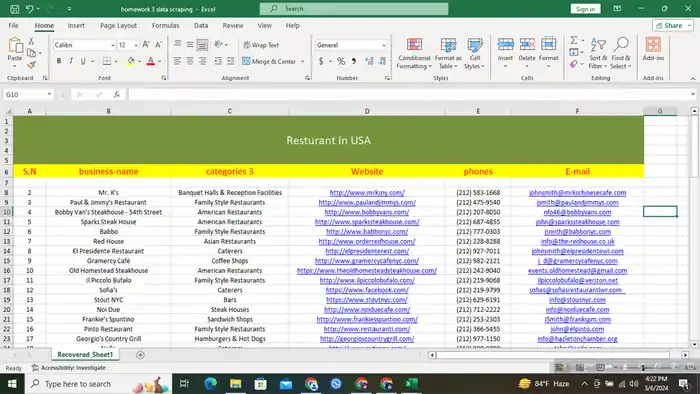Click the Orientation text angle icon
This screenshot has width=700, height=394.
click(218, 45)
